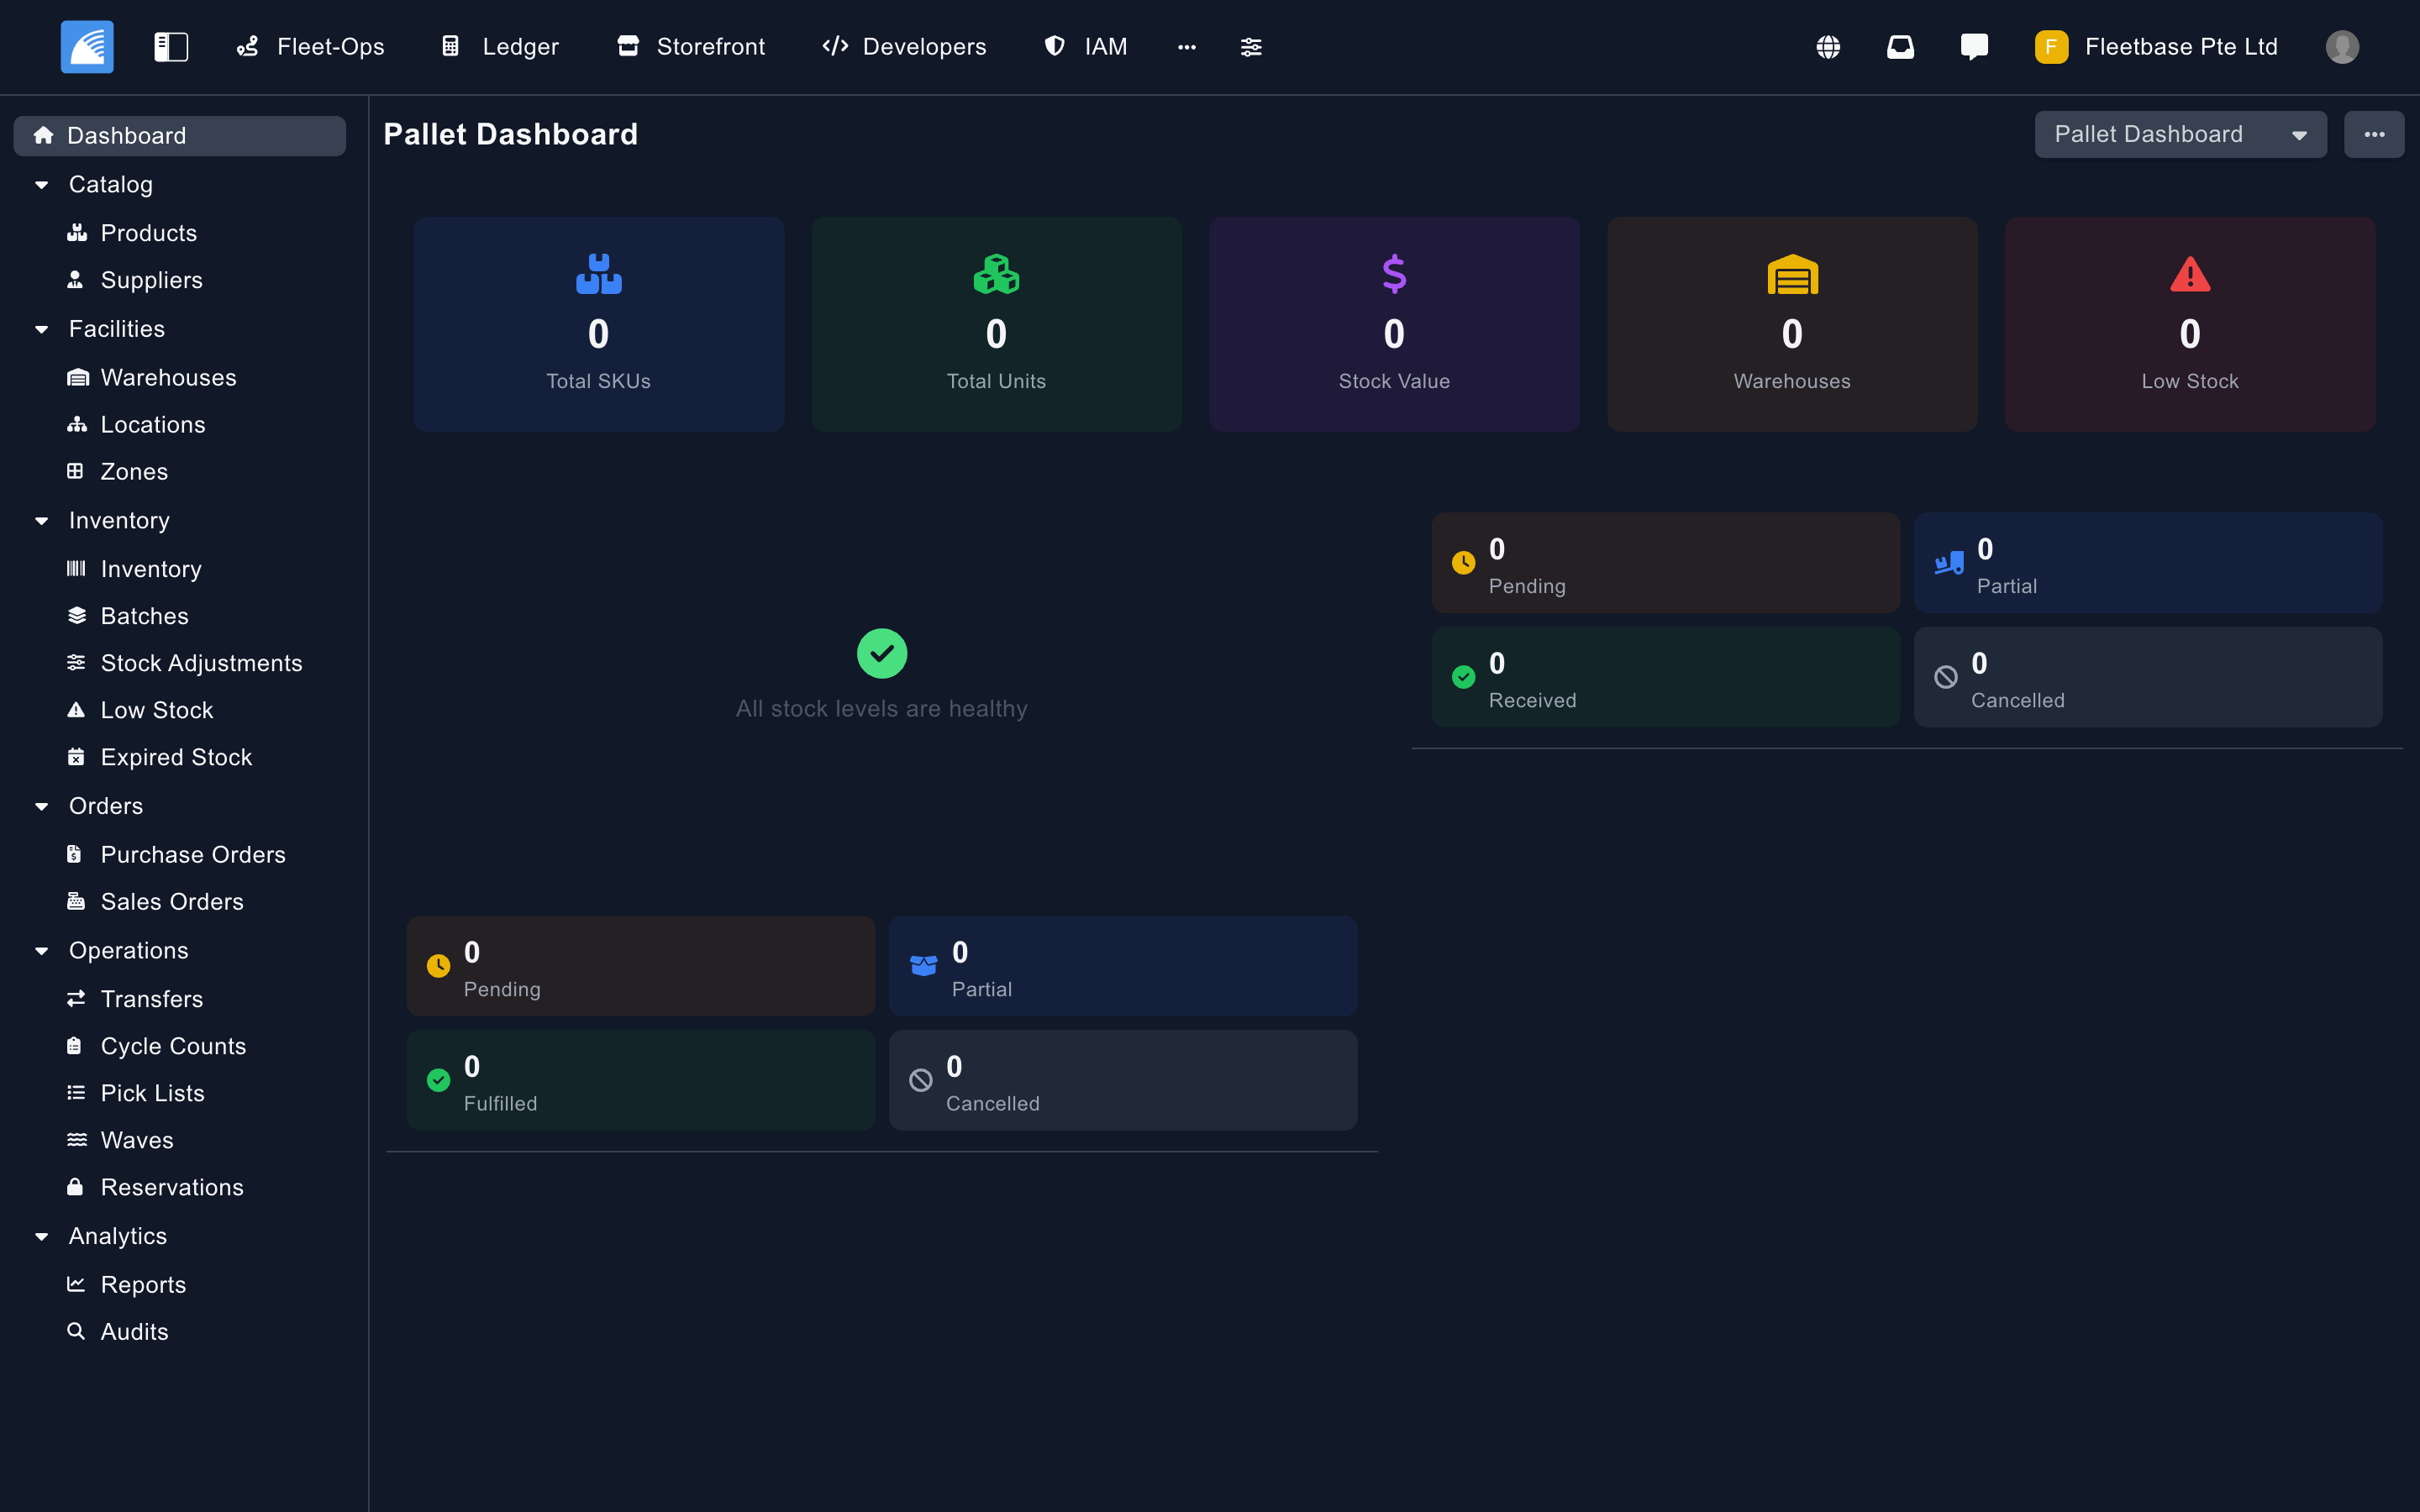Screen dimensions: 2420x1512
Task: Click the user avatar
Action: (2342, 47)
